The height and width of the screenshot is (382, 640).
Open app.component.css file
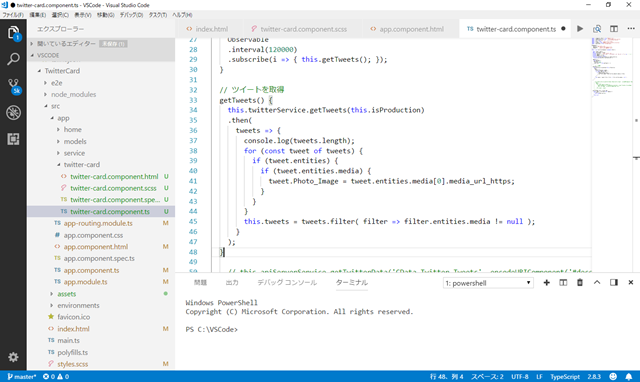point(101,235)
